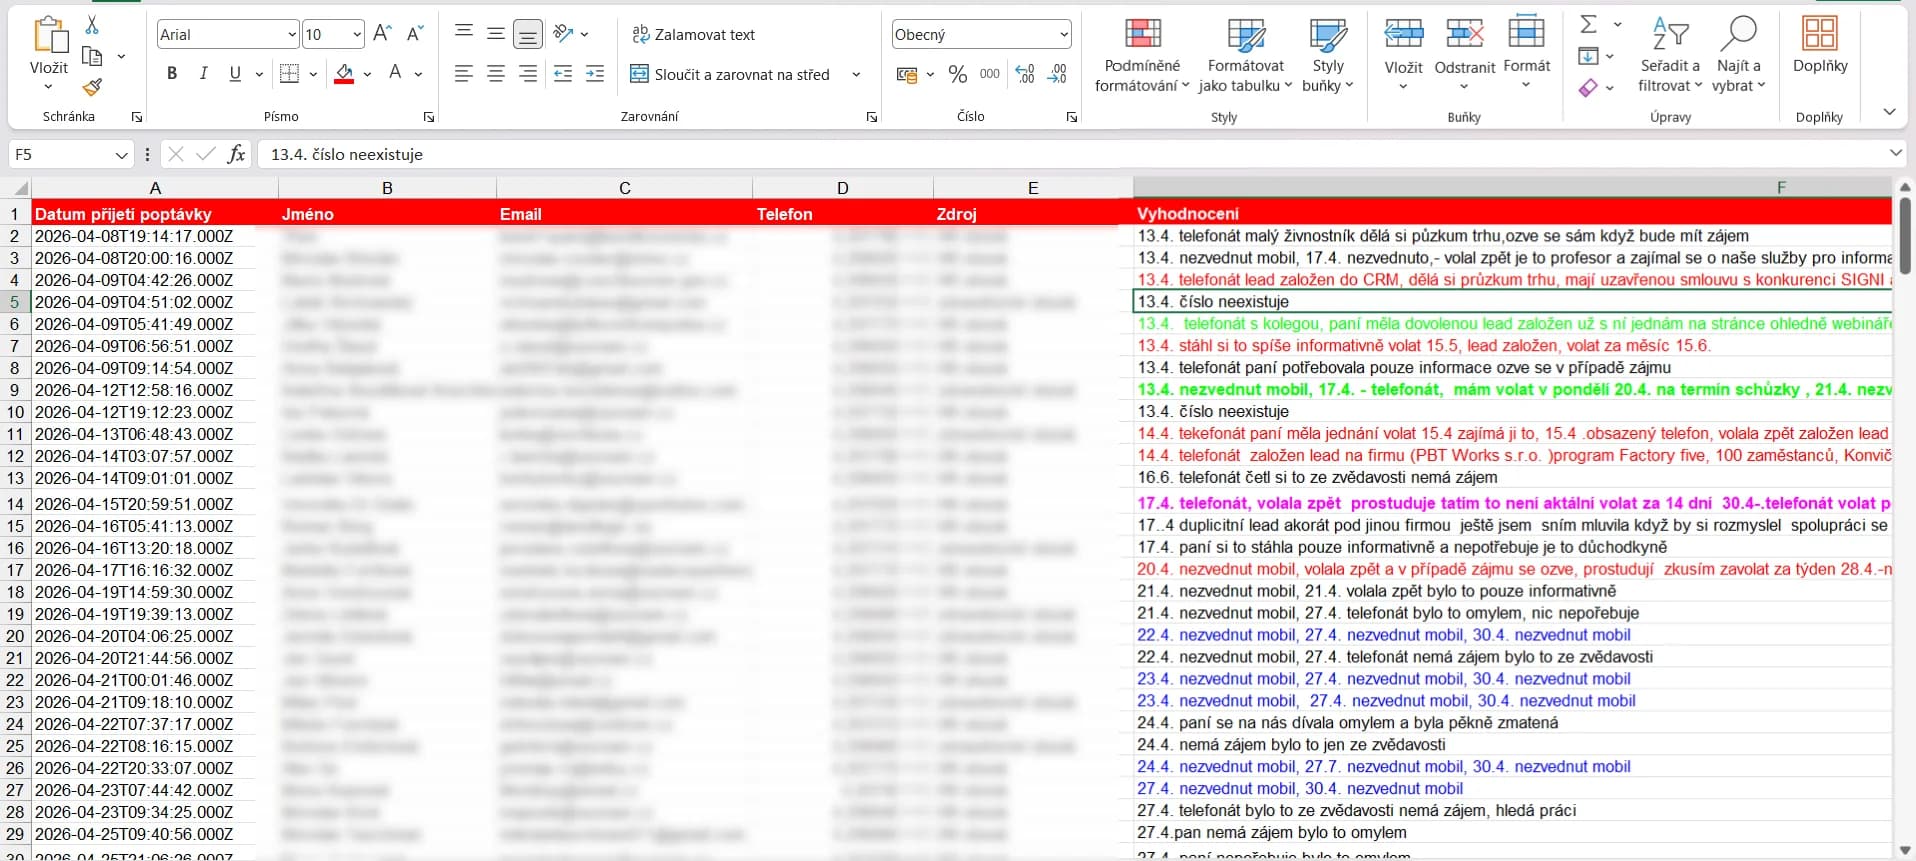Click the accounting currency format icon
This screenshot has width=1916, height=861.
click(x=907, y=74)
